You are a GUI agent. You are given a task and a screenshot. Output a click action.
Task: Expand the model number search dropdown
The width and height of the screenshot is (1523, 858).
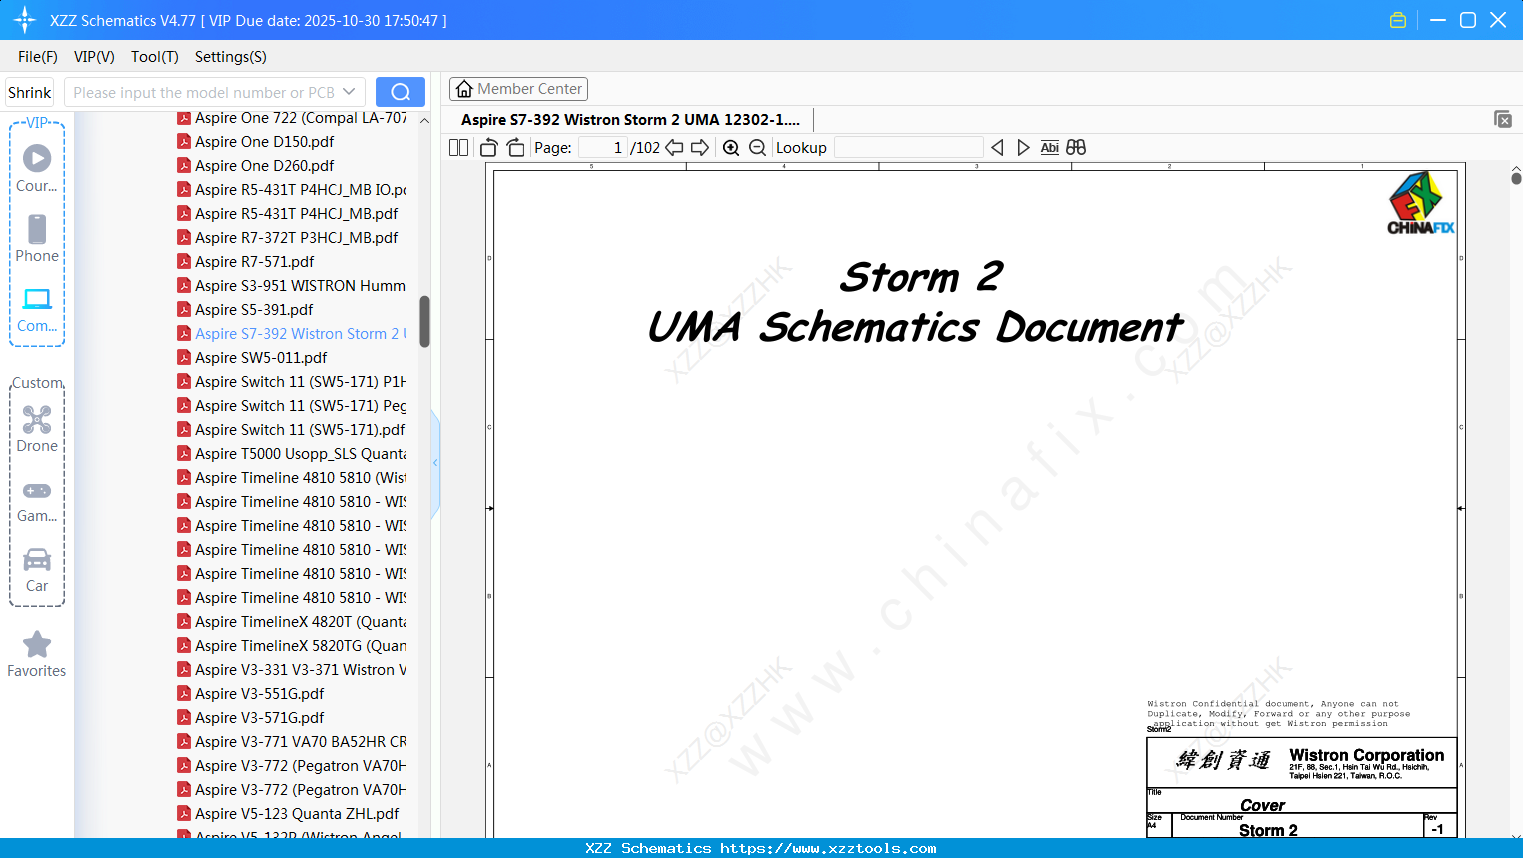tap(349, 92)
